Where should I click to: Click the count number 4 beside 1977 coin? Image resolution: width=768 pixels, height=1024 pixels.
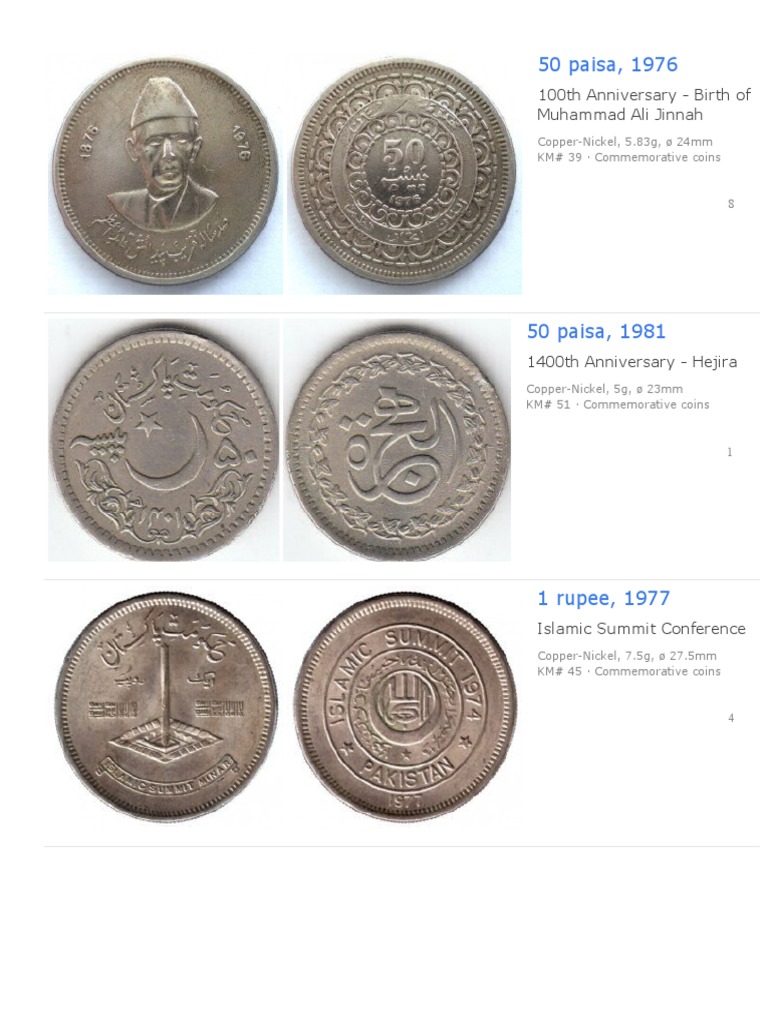pyautogui.click(x=731, y=718)
